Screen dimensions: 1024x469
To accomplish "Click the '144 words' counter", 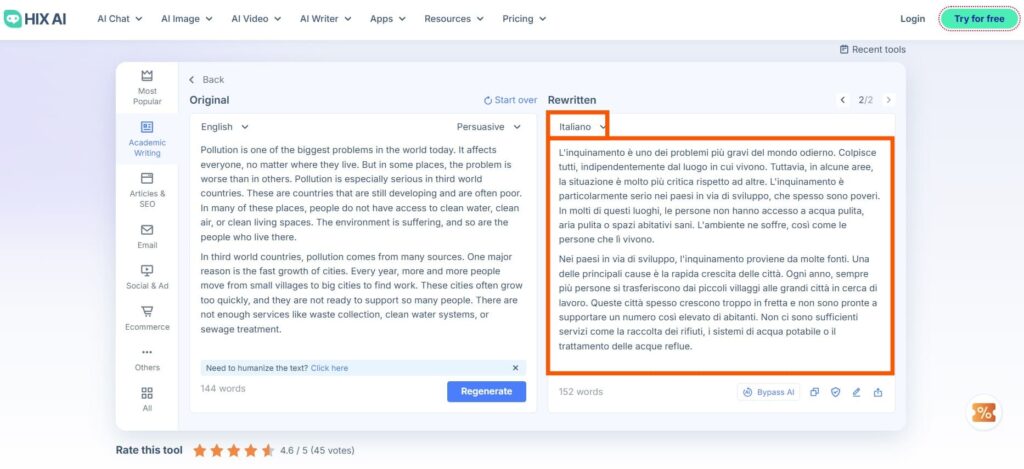I will coord(223,389).
